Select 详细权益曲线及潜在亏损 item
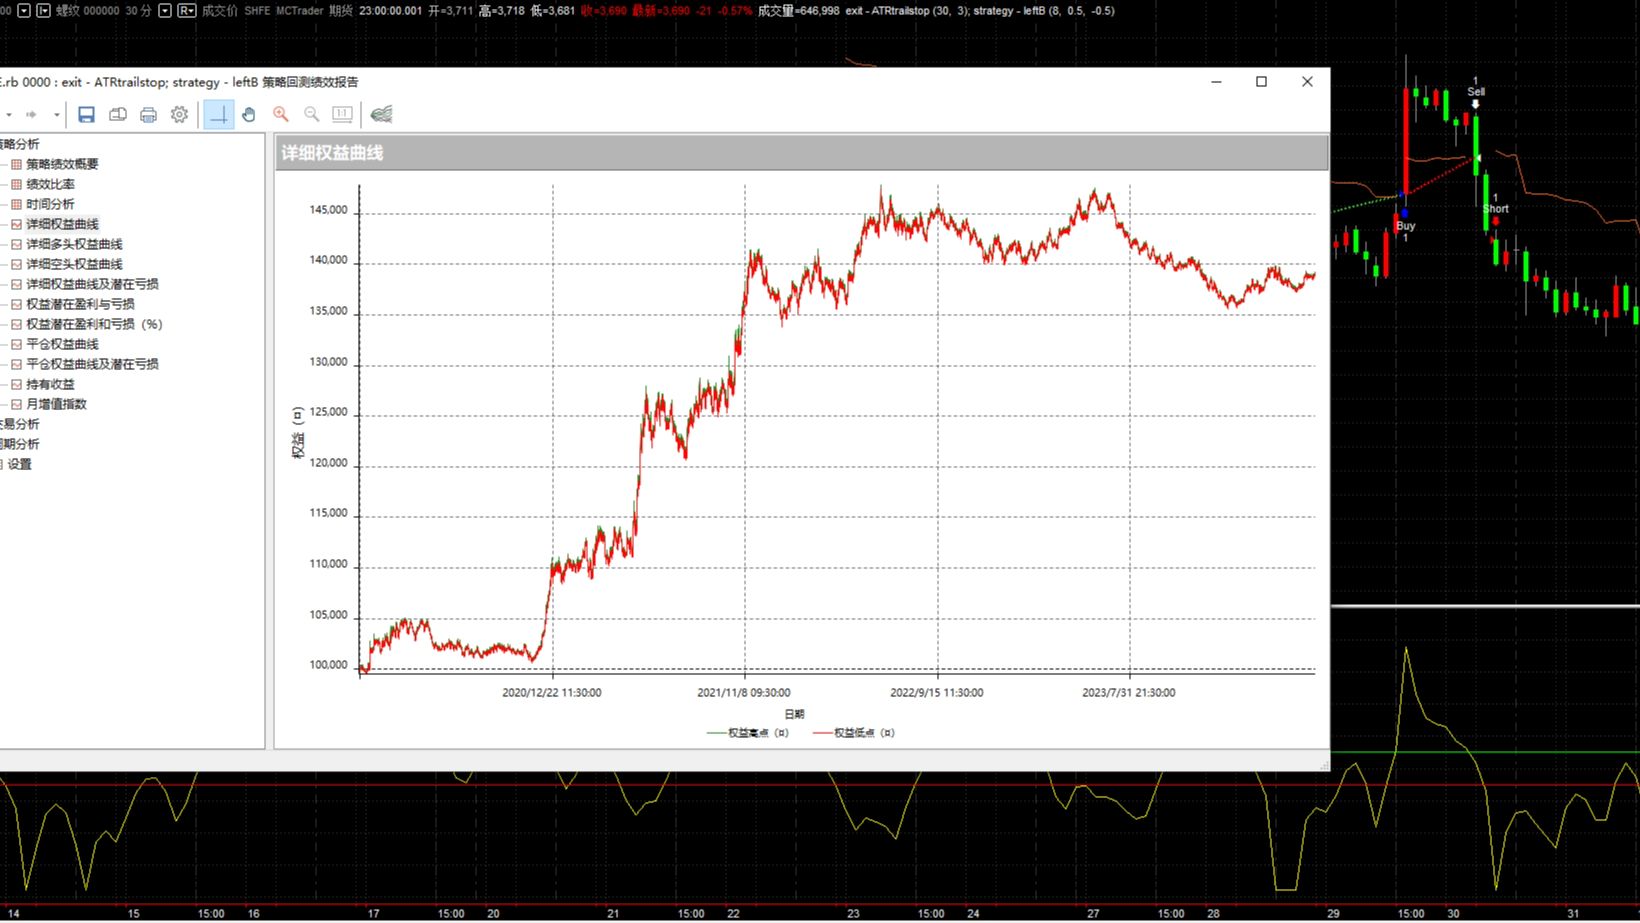Screen dimensions: 1640x923 92,284
